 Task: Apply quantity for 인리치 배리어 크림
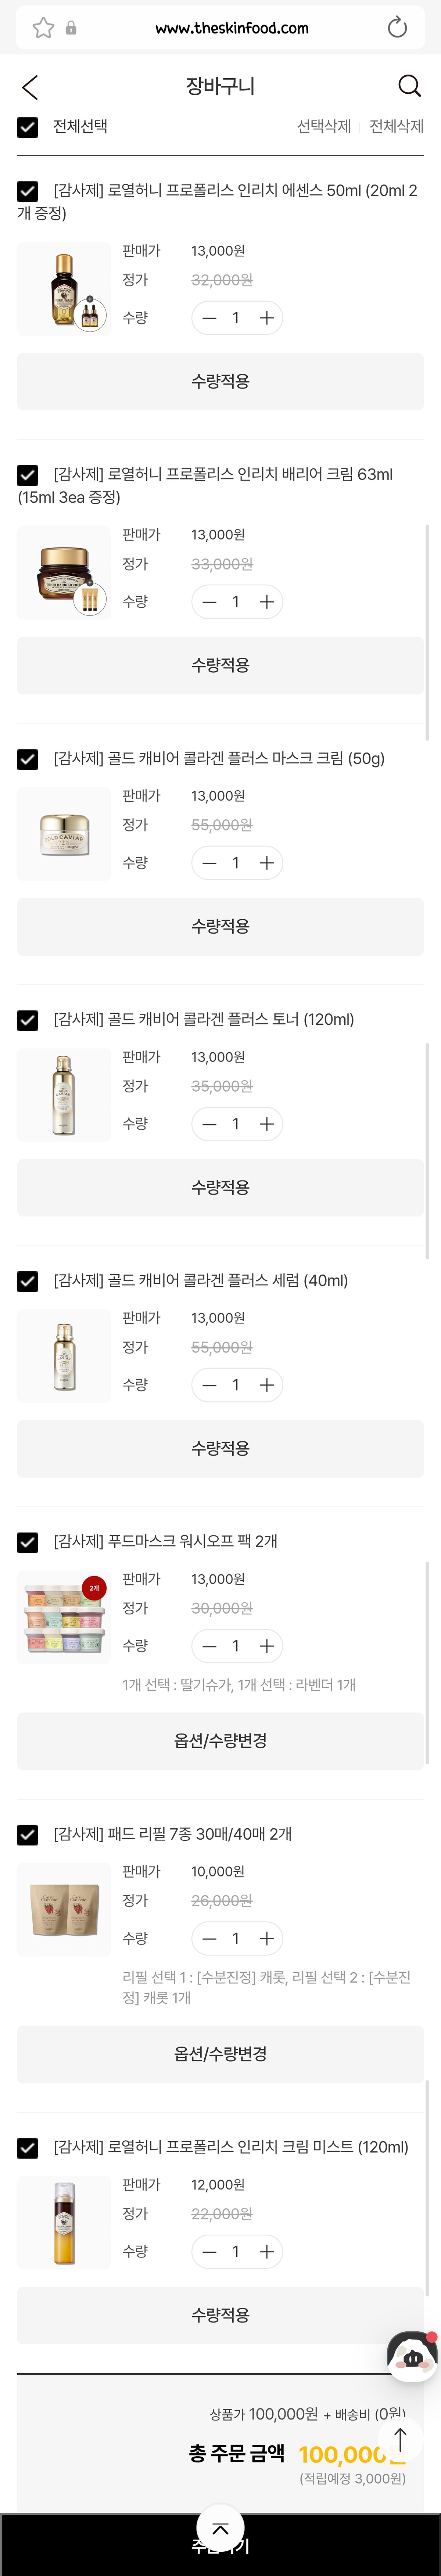tap(220, 665)
